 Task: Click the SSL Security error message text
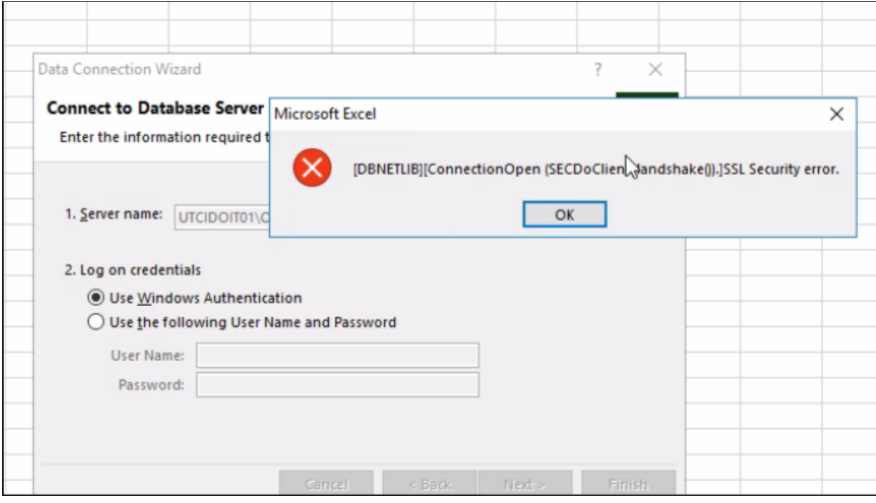click(596, 169)
